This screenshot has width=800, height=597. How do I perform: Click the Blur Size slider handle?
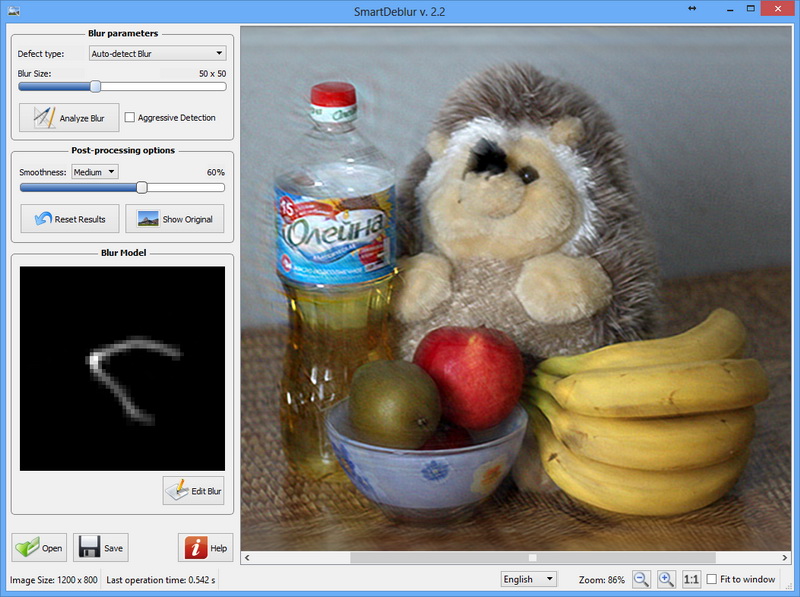(x=95, y=86)
